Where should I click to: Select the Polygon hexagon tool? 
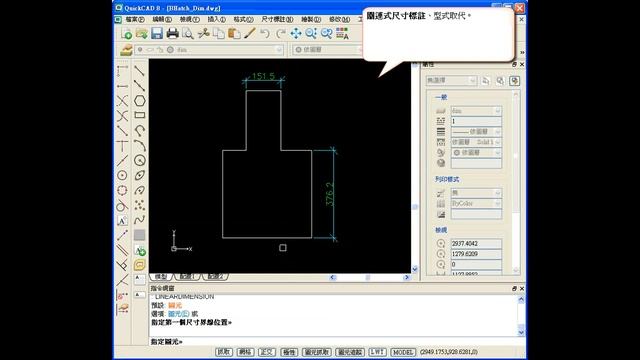140,100
